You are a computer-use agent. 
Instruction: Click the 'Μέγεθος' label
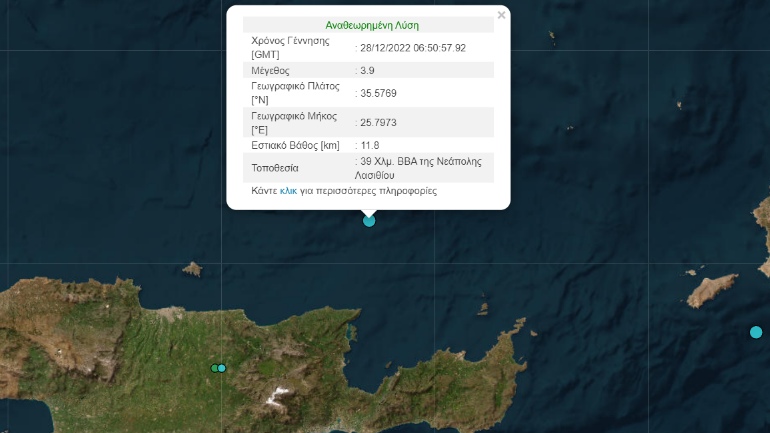coord(270,71)
